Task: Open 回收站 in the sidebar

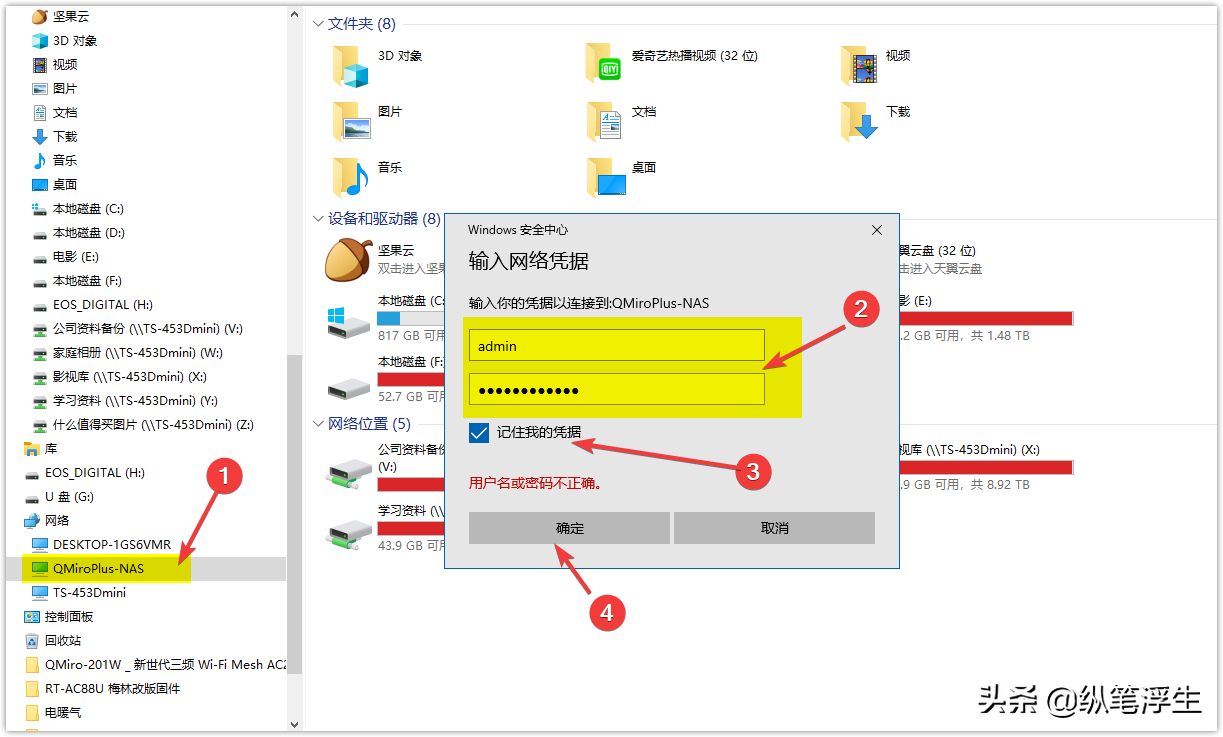Action: coord(62,640)
